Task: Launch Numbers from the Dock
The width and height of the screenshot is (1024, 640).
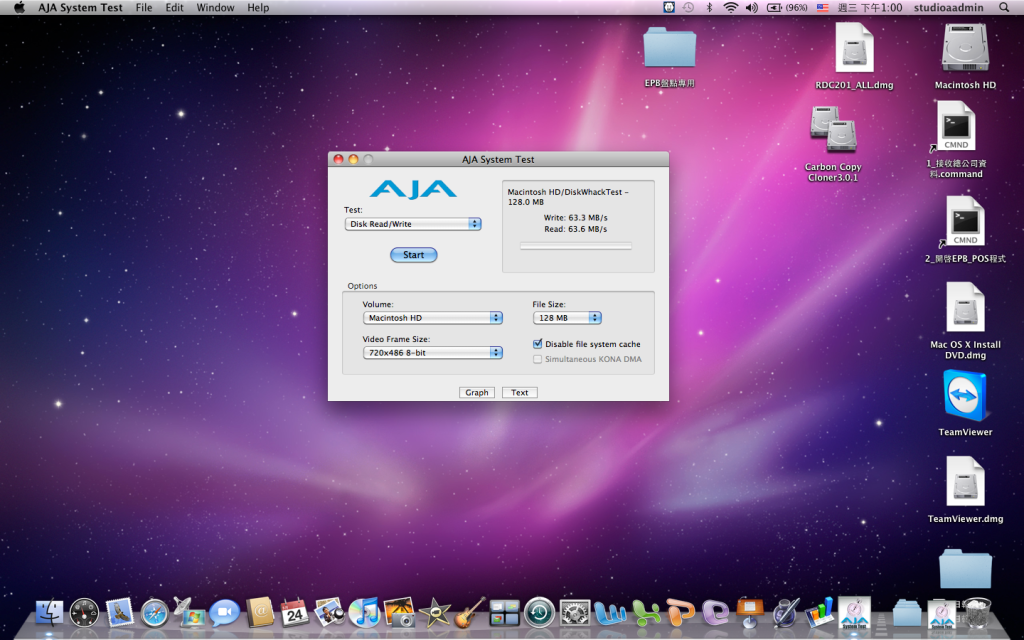Action: click(x=820, y=613)
